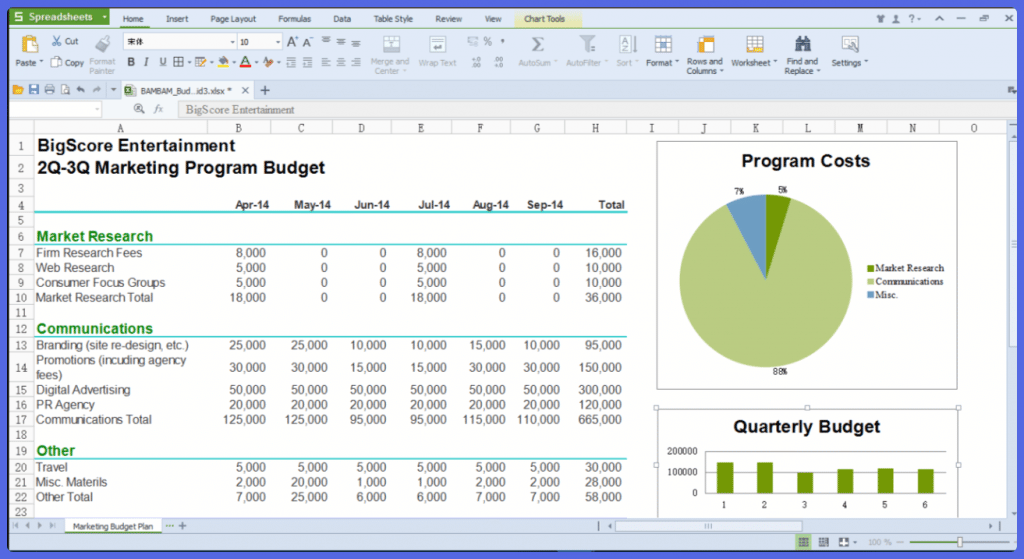Screen dimensions: 1024x559
Task: Center text horizontally
Action: [x=341, y=62]
